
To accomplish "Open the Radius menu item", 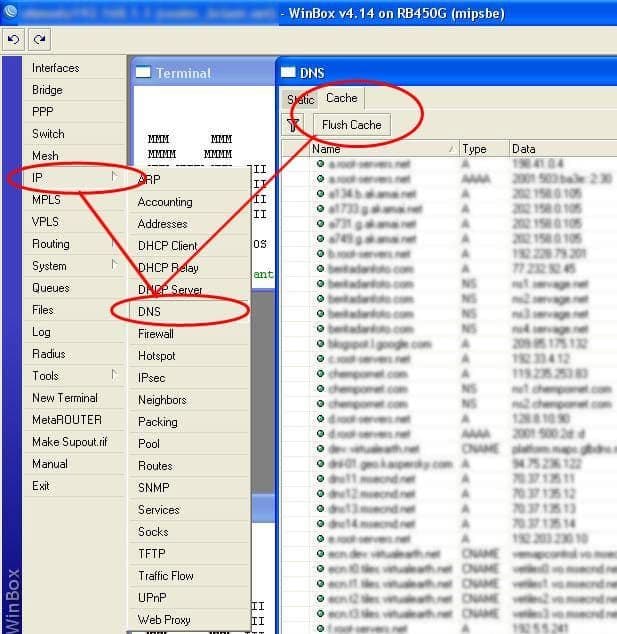I will coord(74,354).
